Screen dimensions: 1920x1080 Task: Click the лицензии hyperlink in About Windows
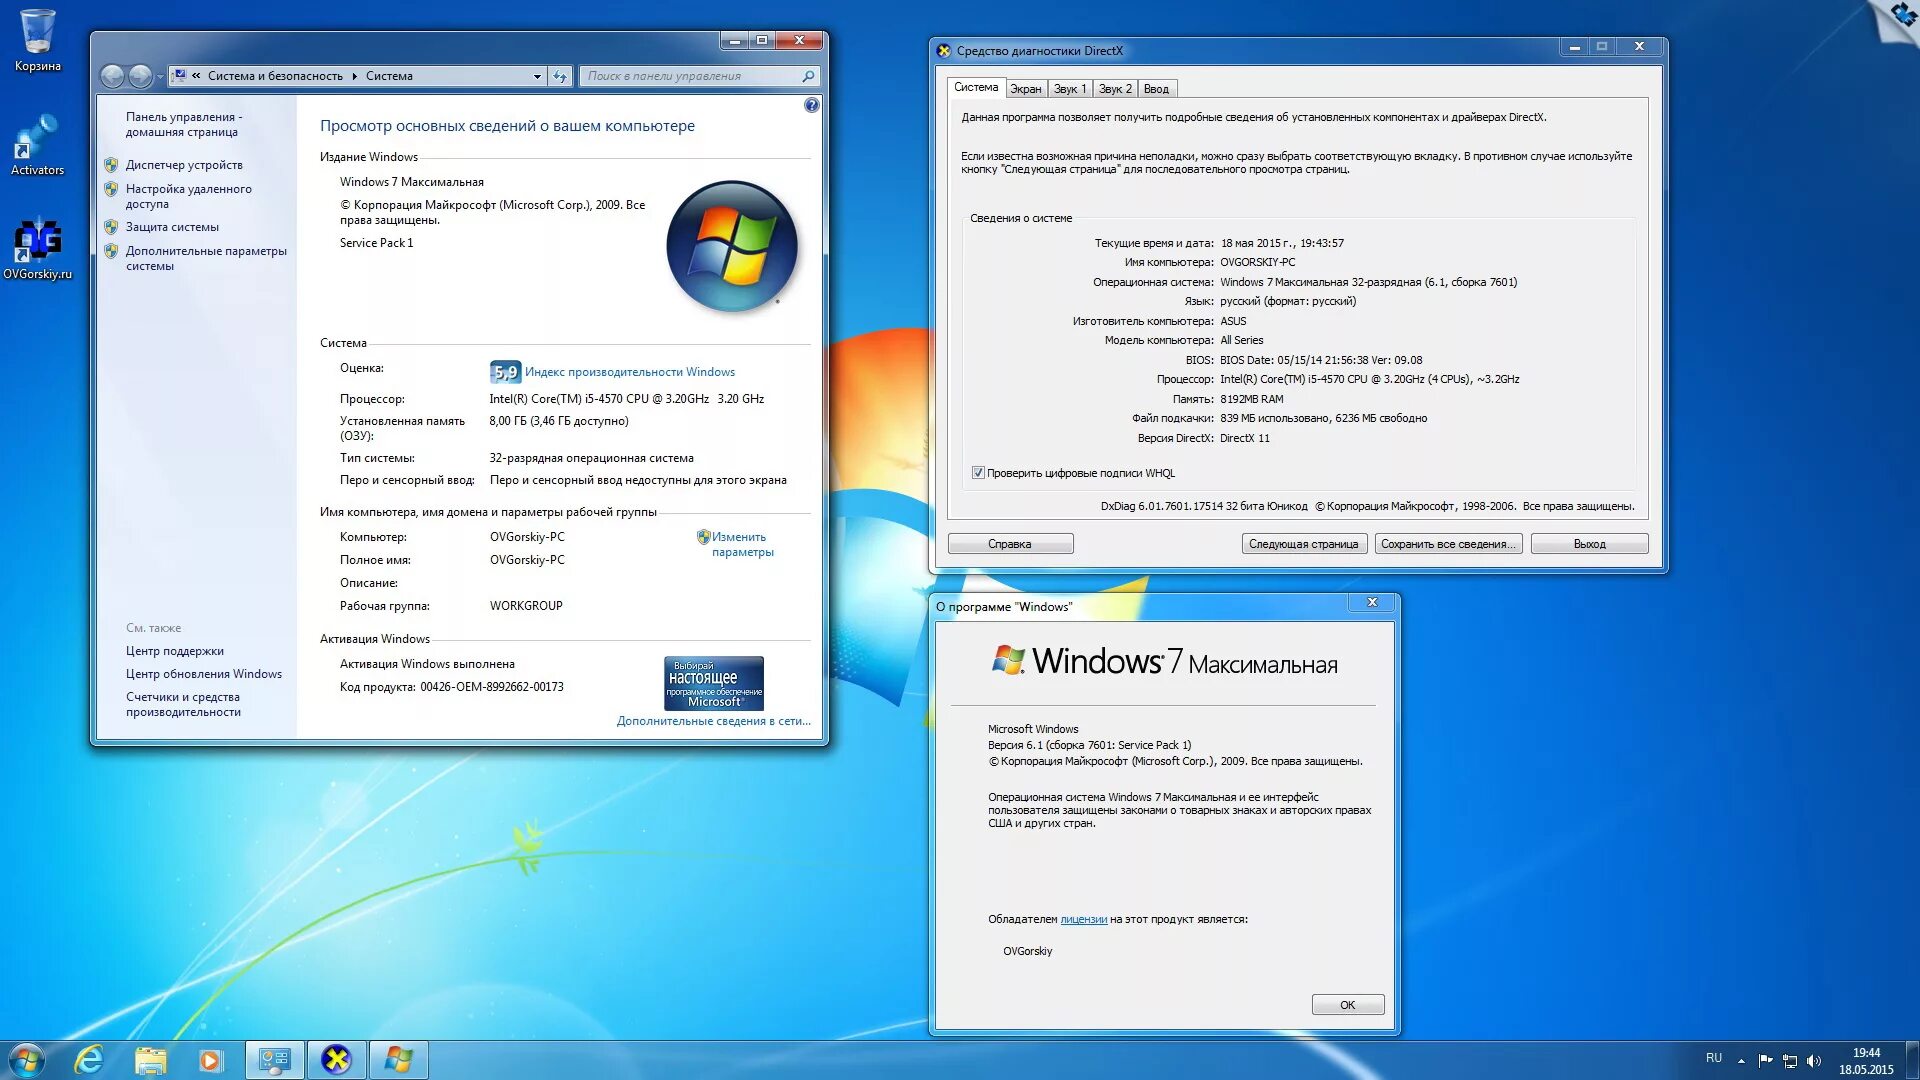tap(1083, 919)
